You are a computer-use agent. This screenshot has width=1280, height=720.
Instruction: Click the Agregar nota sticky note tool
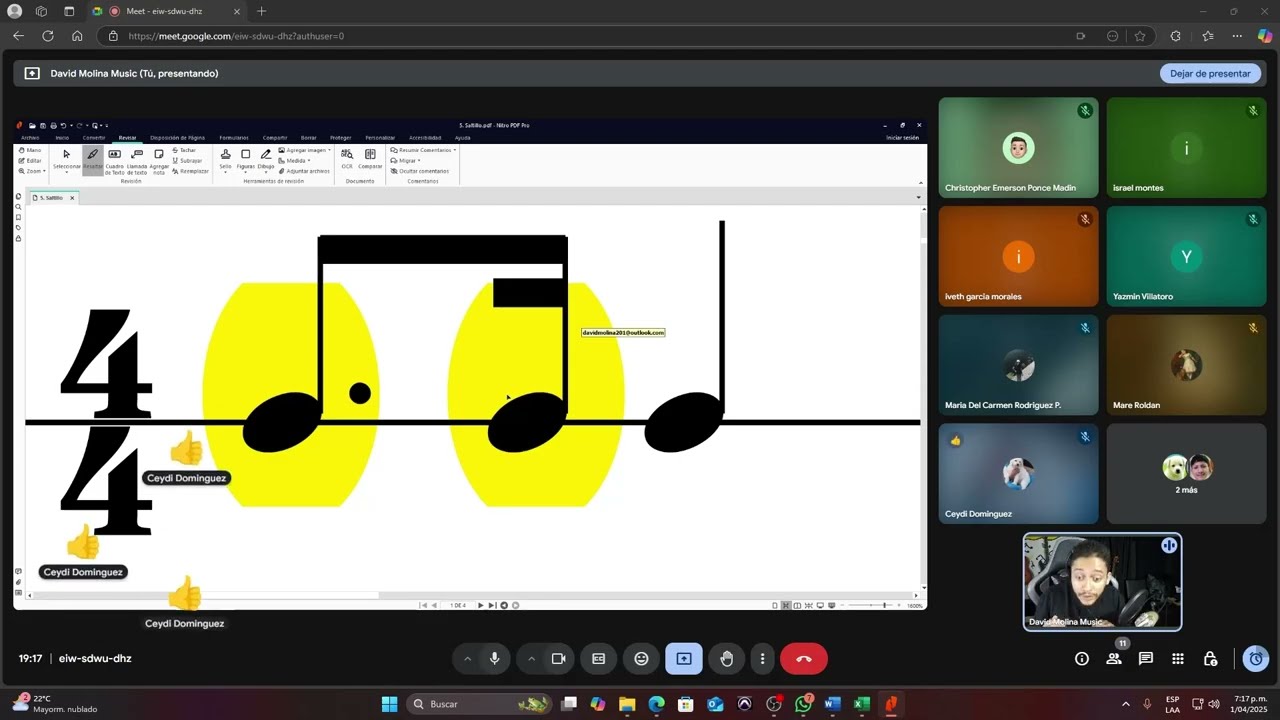(159, 160)
